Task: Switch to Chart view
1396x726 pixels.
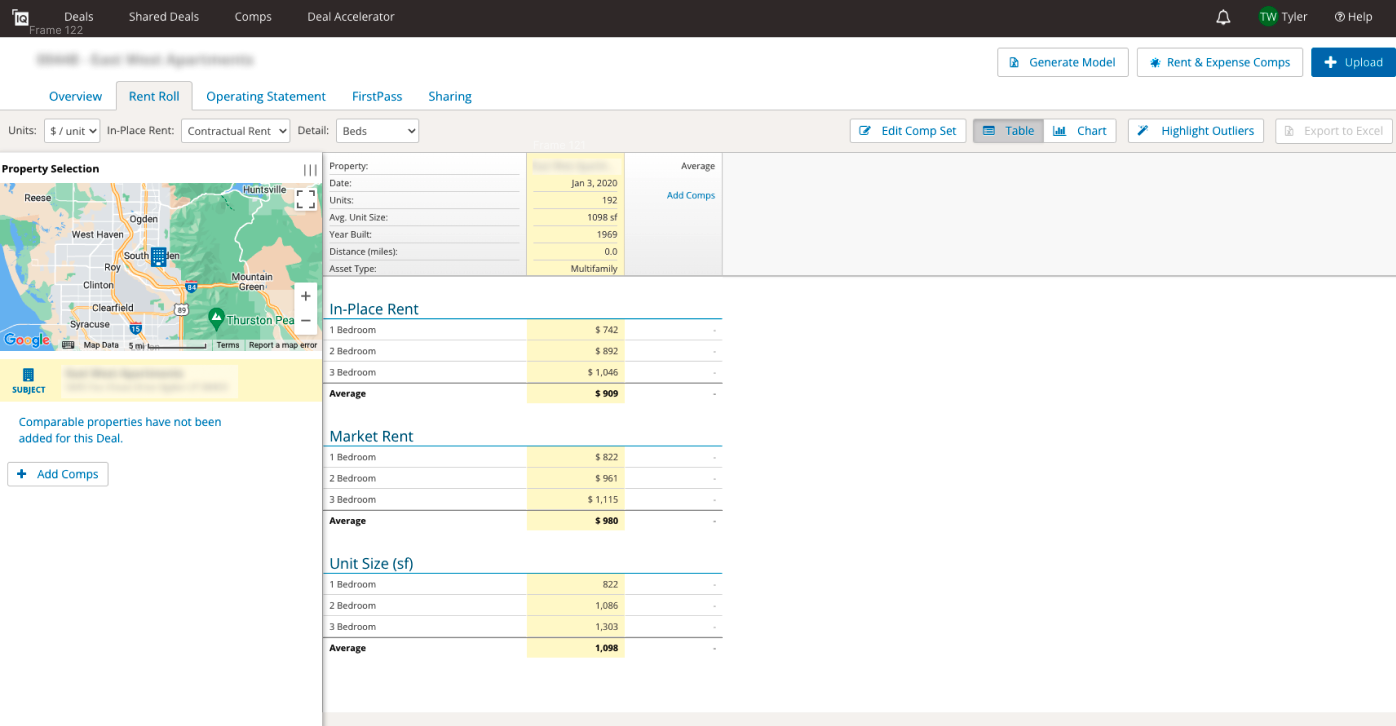Action: click(1080, 131)
